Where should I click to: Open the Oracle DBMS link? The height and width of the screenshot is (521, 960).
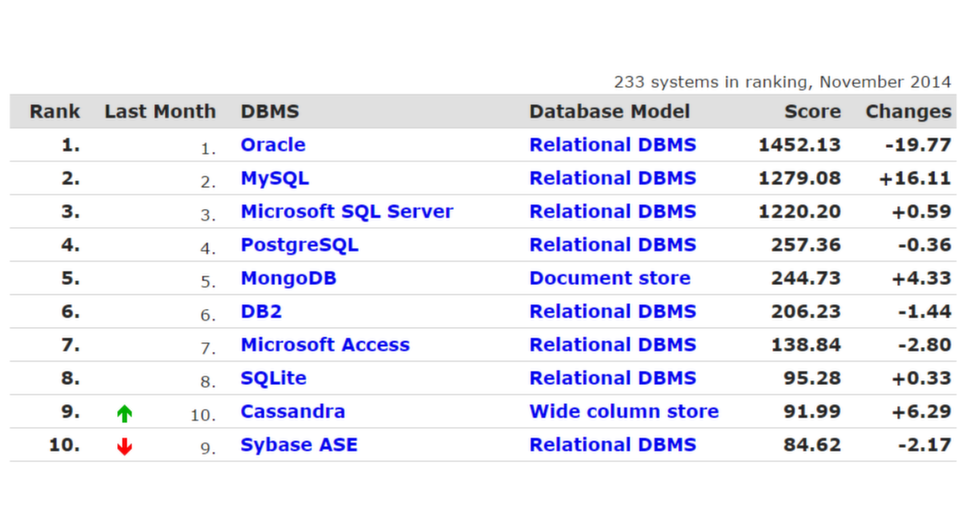click(272, 145)
